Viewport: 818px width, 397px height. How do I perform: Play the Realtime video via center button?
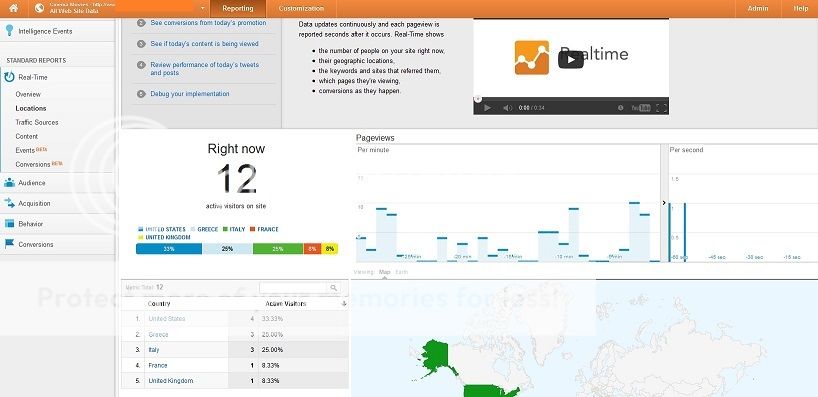(x=571, y=59)
